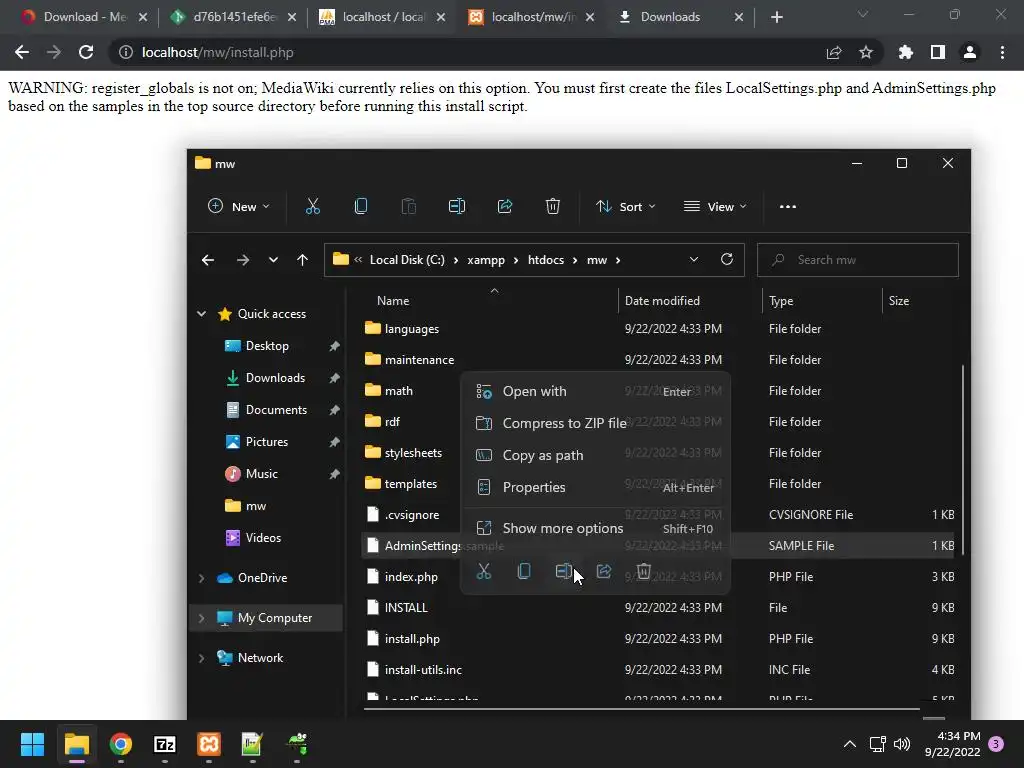Image resolution: width=1024 pixels, height=768 pixels.
Task: Open Chrome from the taskbar
Action: (x=121, y=744)
